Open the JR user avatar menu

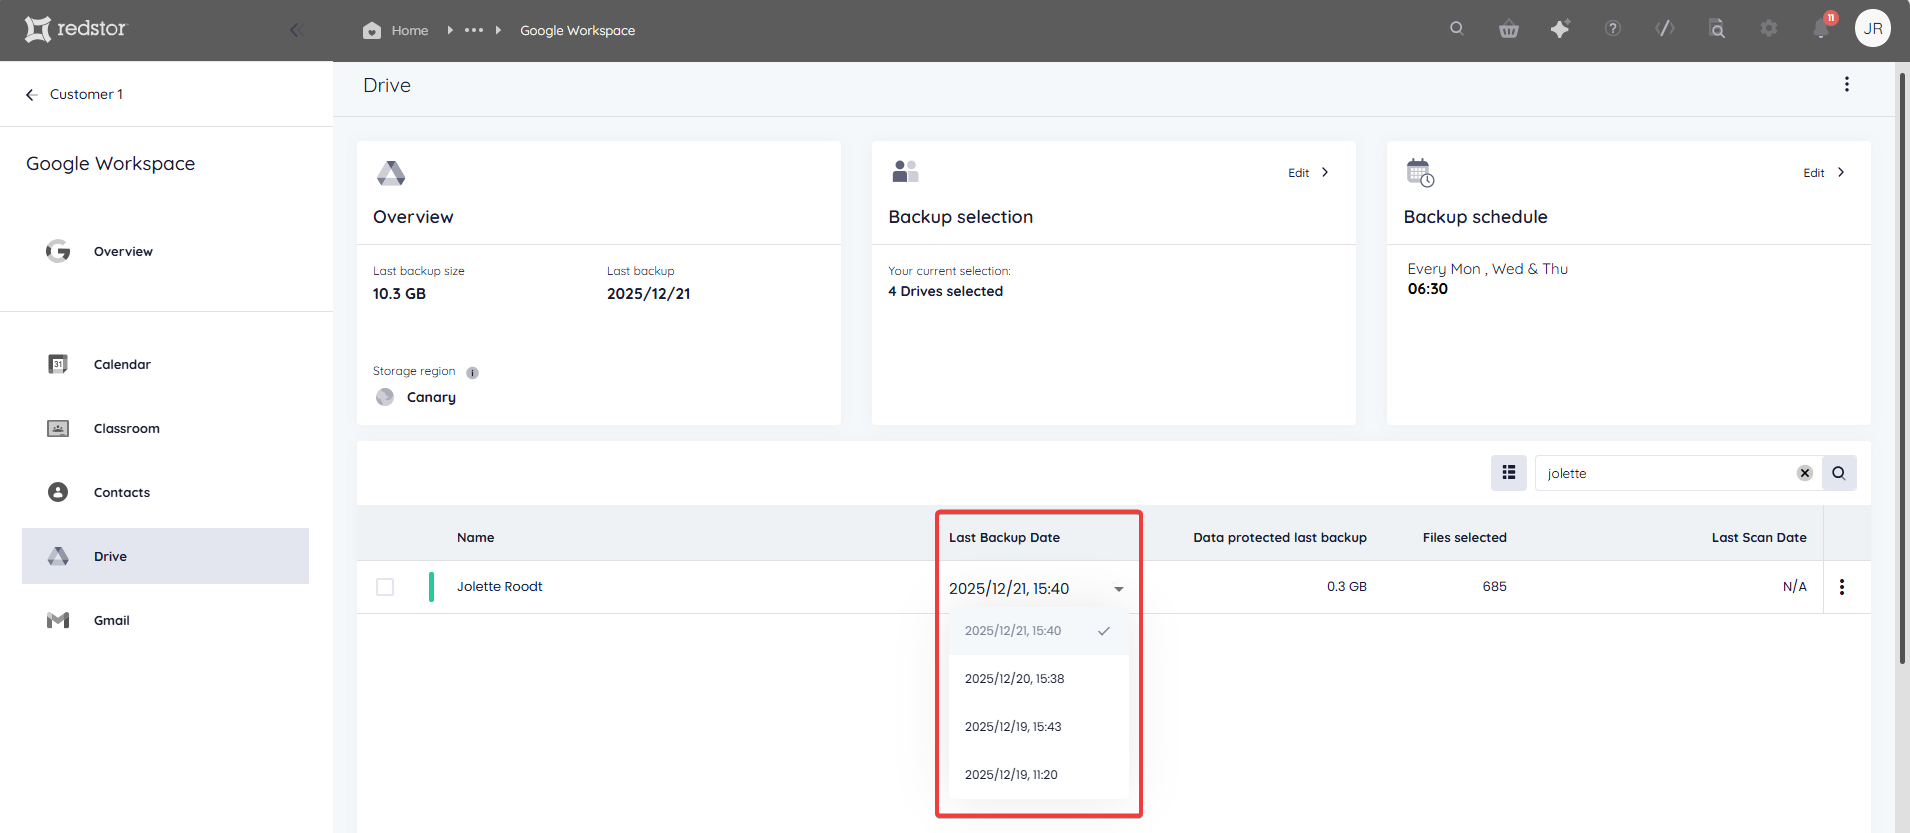point(1873,29)
